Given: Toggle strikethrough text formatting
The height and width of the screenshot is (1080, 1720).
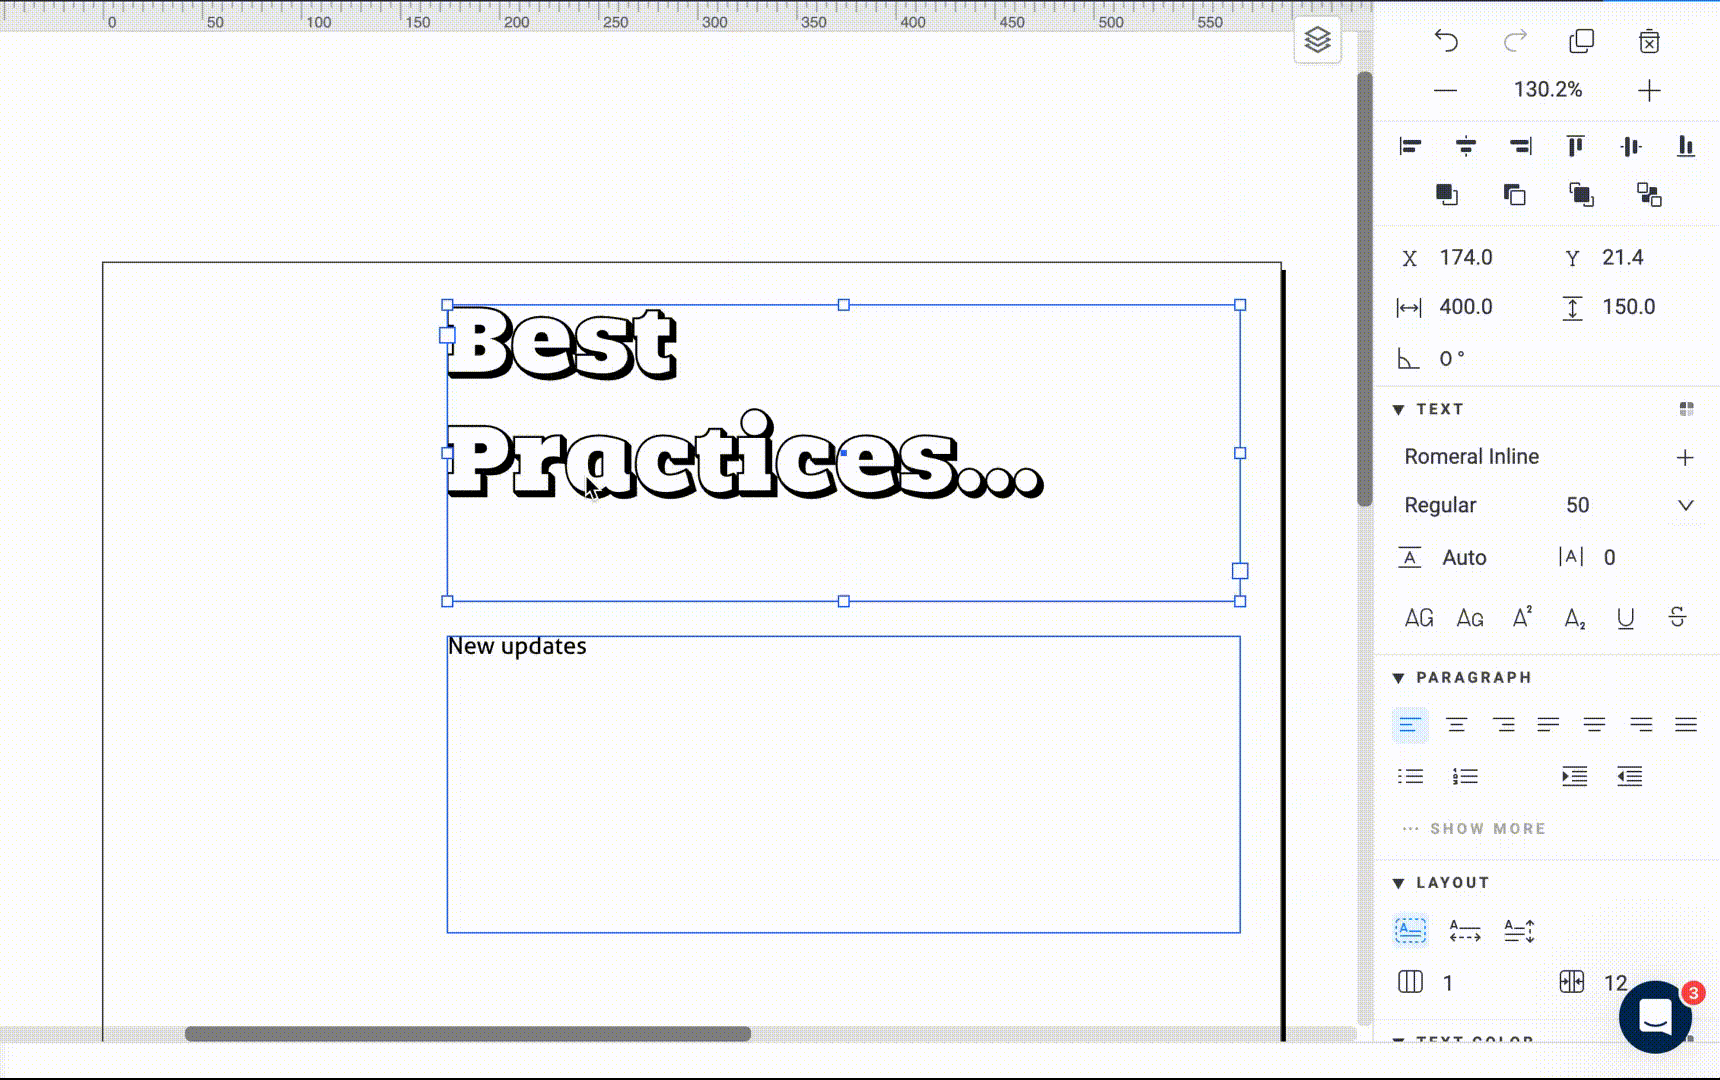Looking at the screenshot, I should point(1677,618).
